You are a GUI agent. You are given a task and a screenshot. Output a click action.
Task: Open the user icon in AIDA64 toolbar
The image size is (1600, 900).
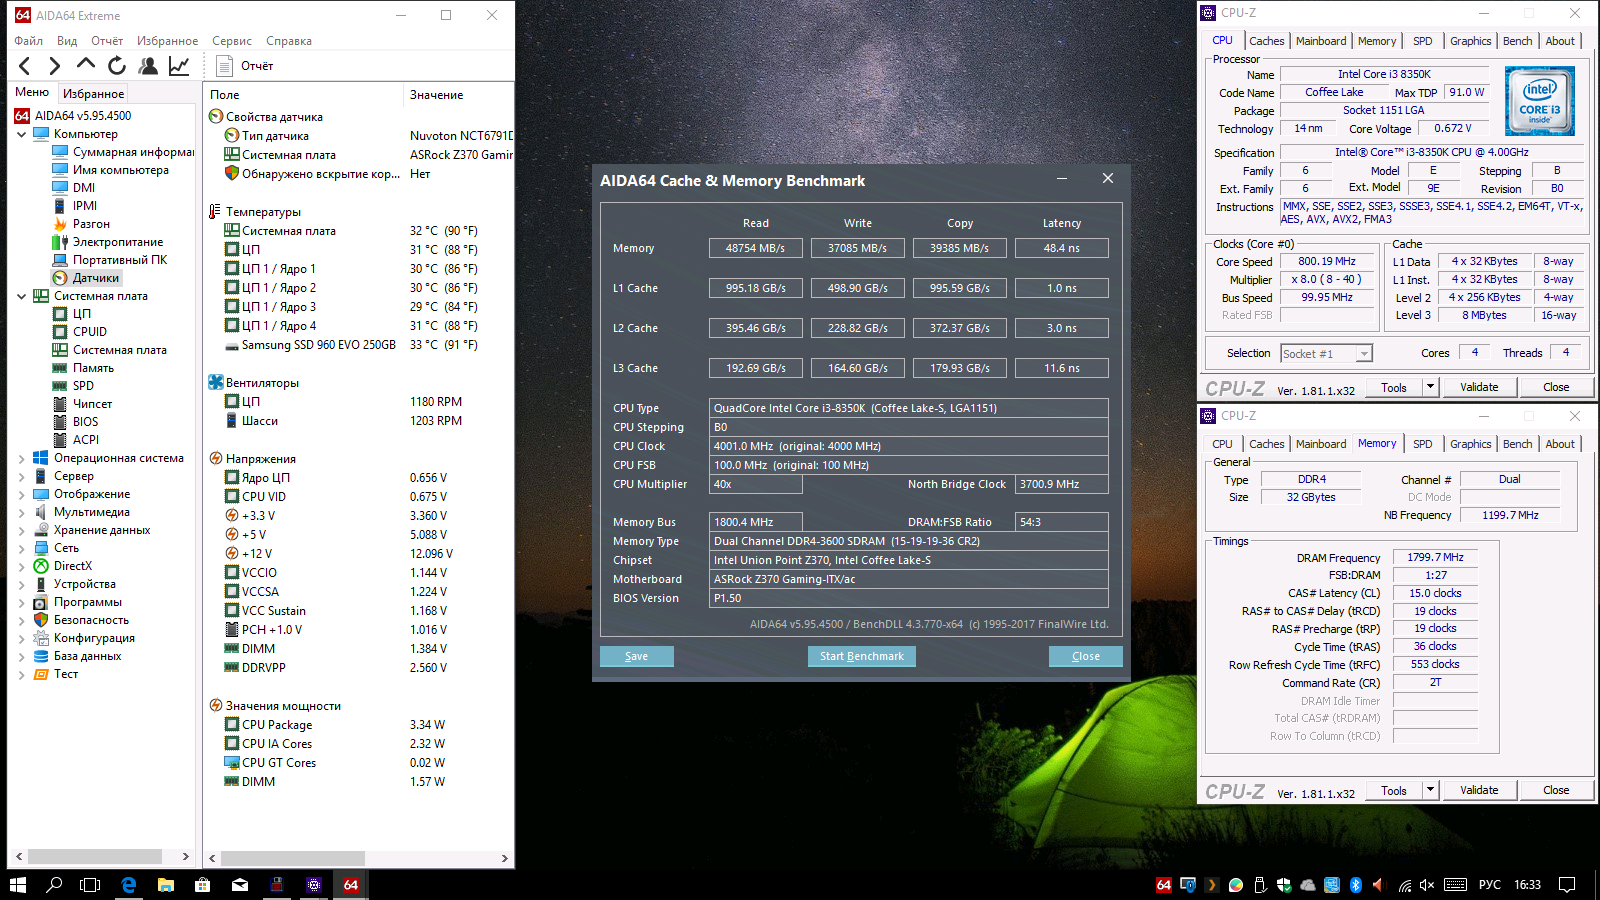(148, 66)
